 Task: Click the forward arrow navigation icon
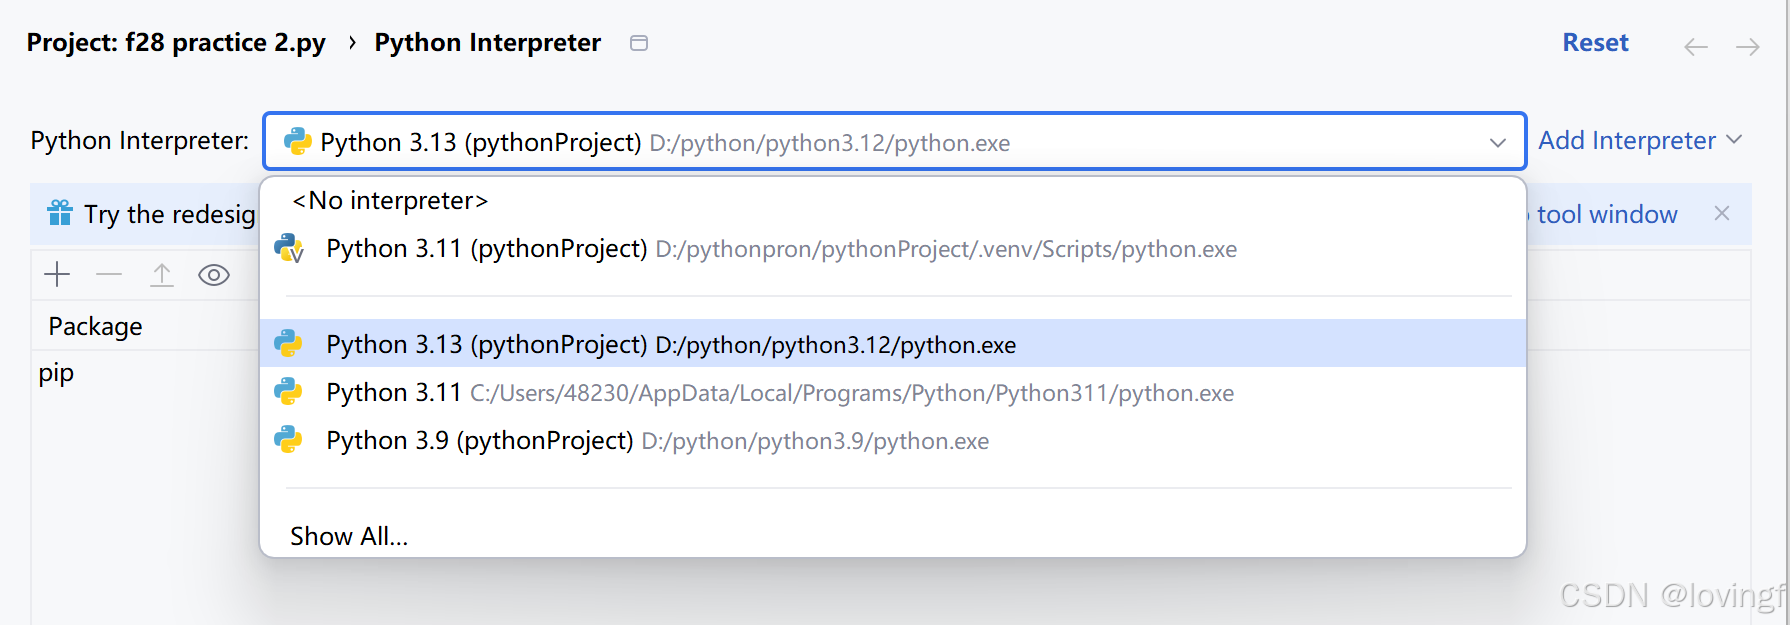pyautogui.click(x=1747, y=47)
